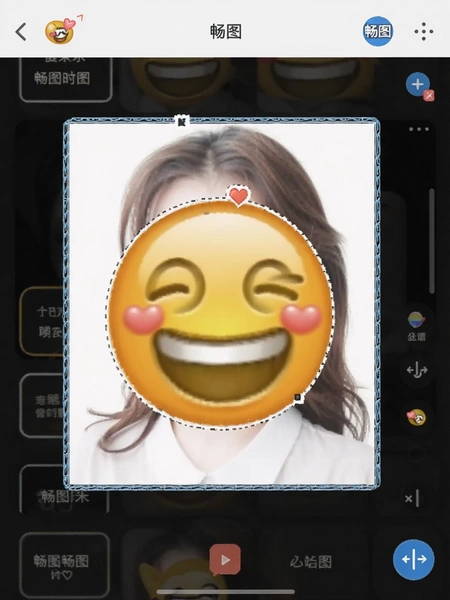
Task: Open the four-dot more menu
Action: pyautogui.click(x=424, y=32)
